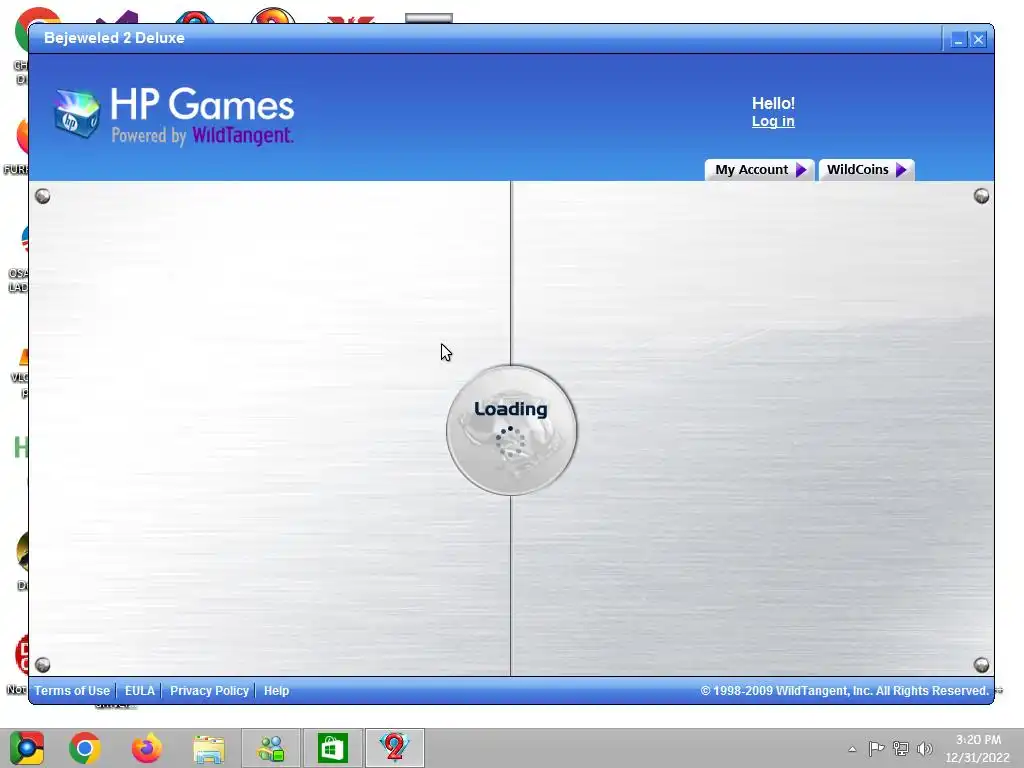Click the Log in link
1024x768 pixels.
[773, 121]
